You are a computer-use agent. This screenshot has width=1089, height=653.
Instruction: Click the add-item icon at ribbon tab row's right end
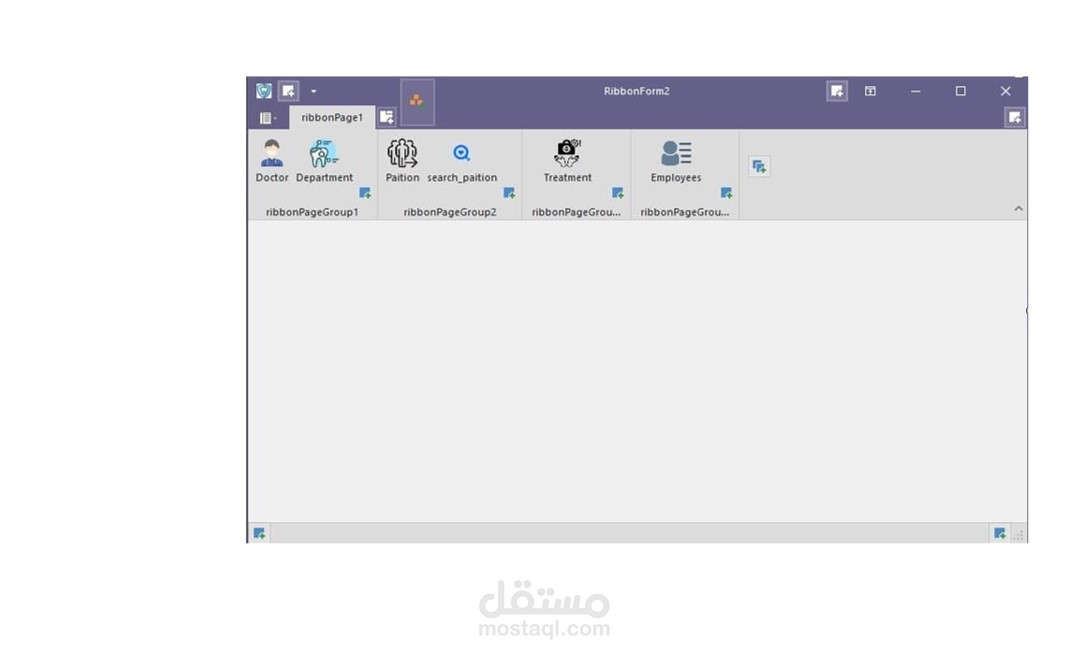tap(1015, 117)
